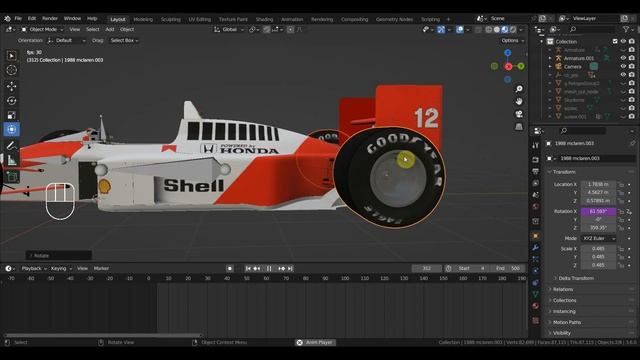640x360 pixels.
Task: Expand the Motion Paths panel
Action: 566,322
